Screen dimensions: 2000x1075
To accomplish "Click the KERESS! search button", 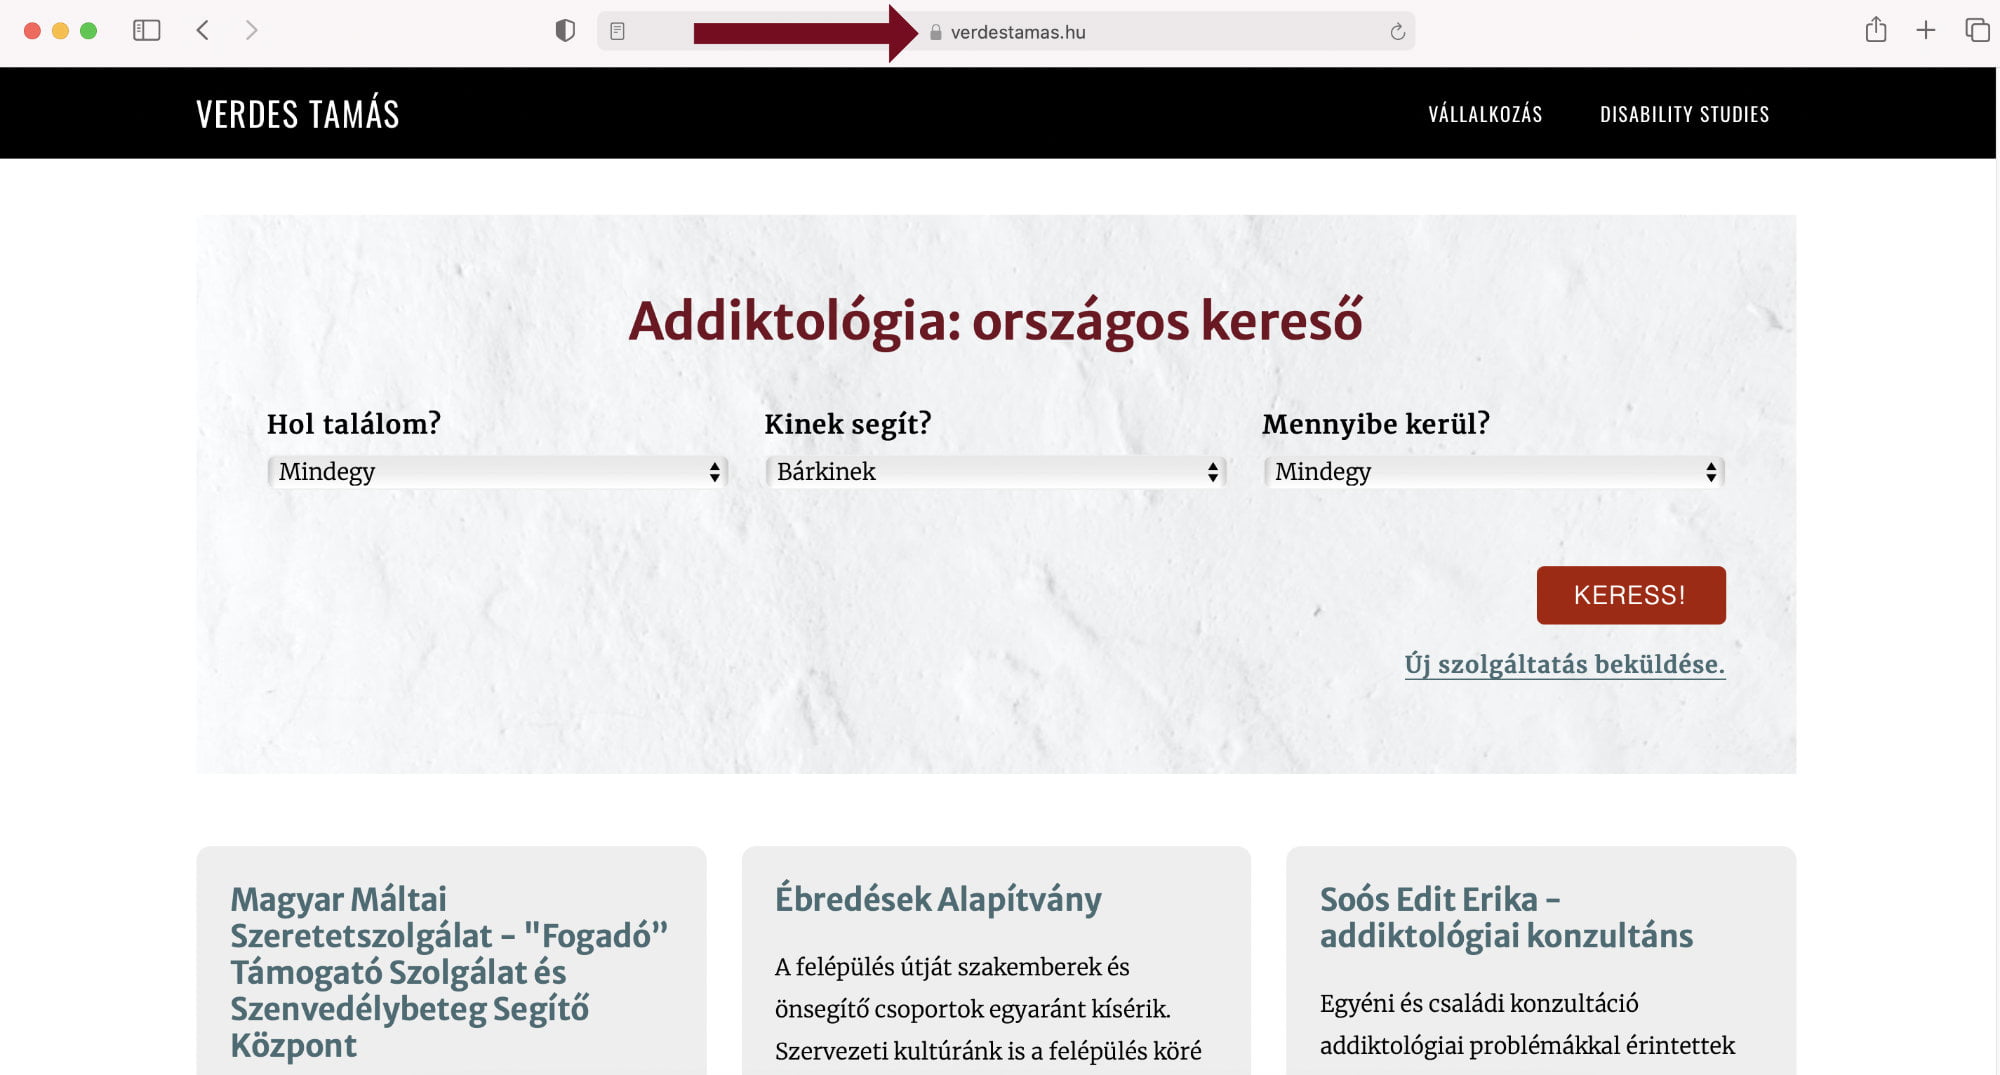I will (1631, 595).
